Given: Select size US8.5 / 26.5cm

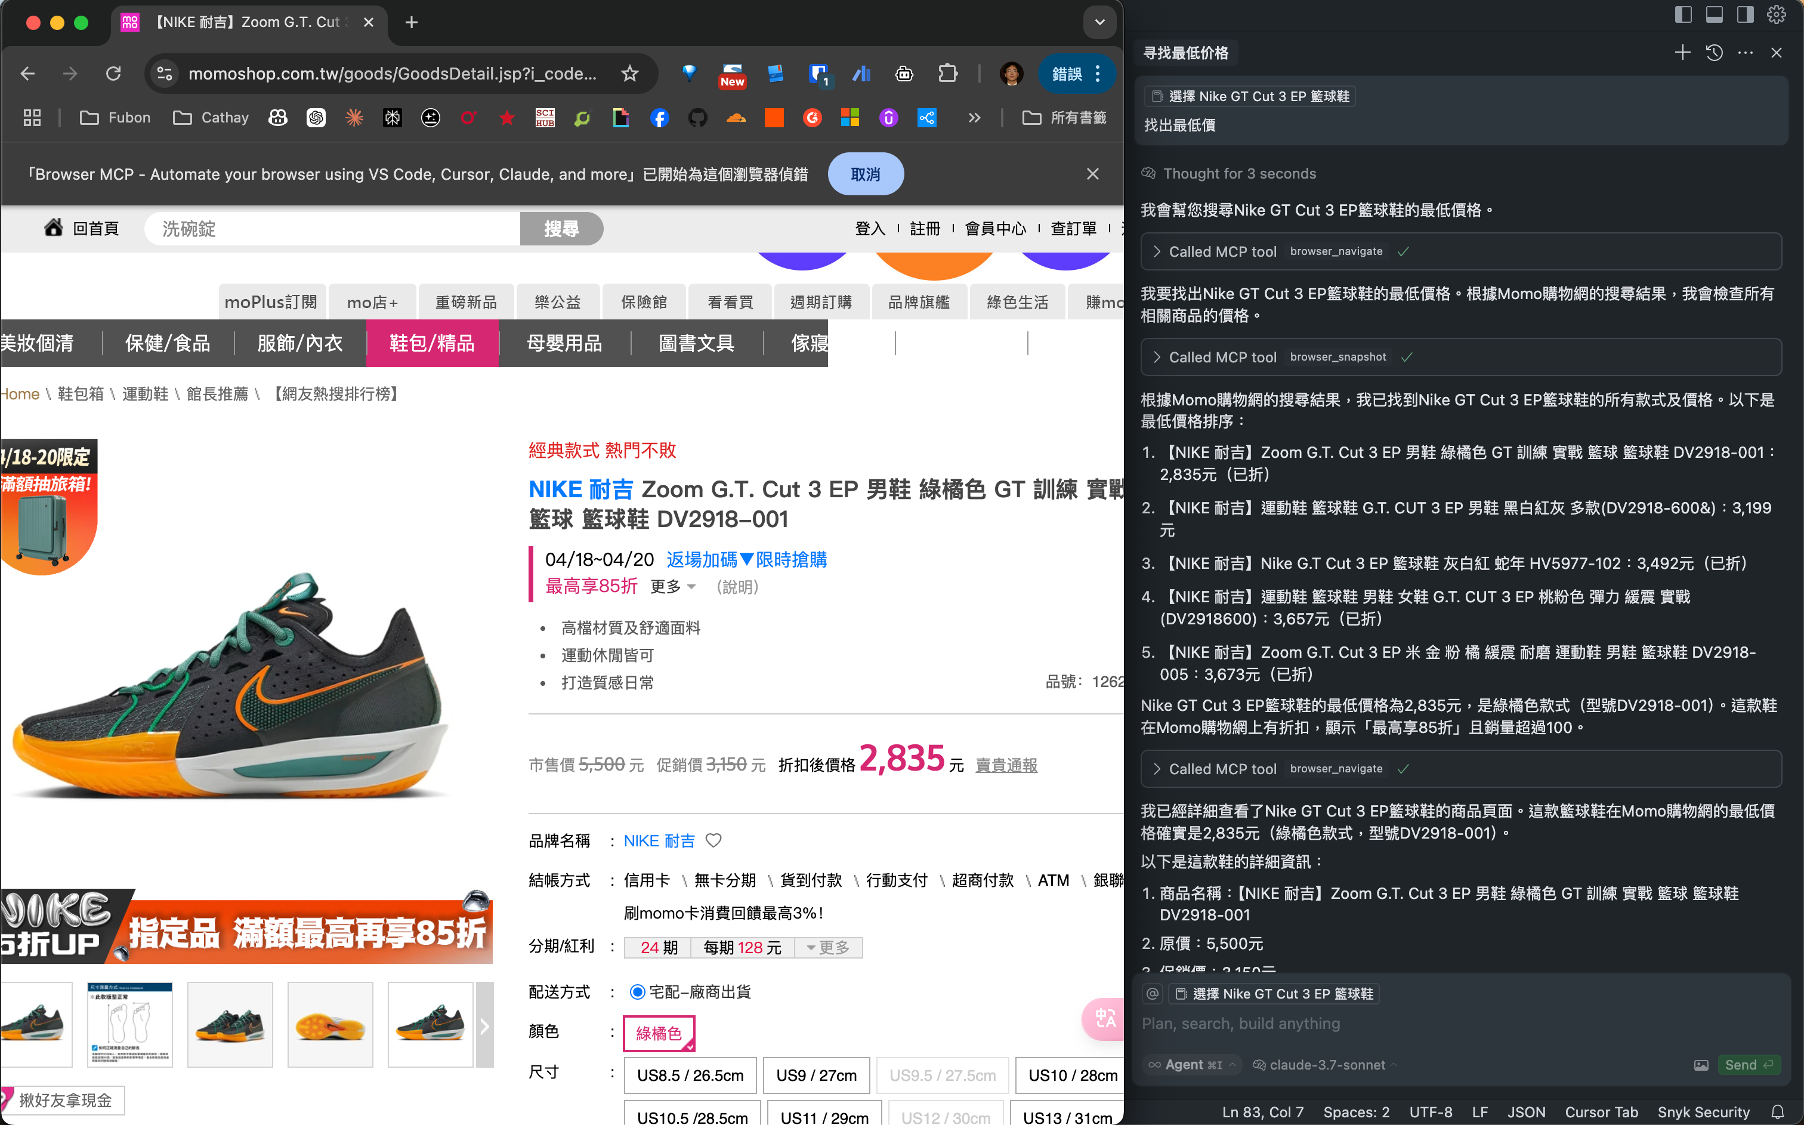Looking at the screenshot, I should pyautogui.click(x=690, y=1076).
